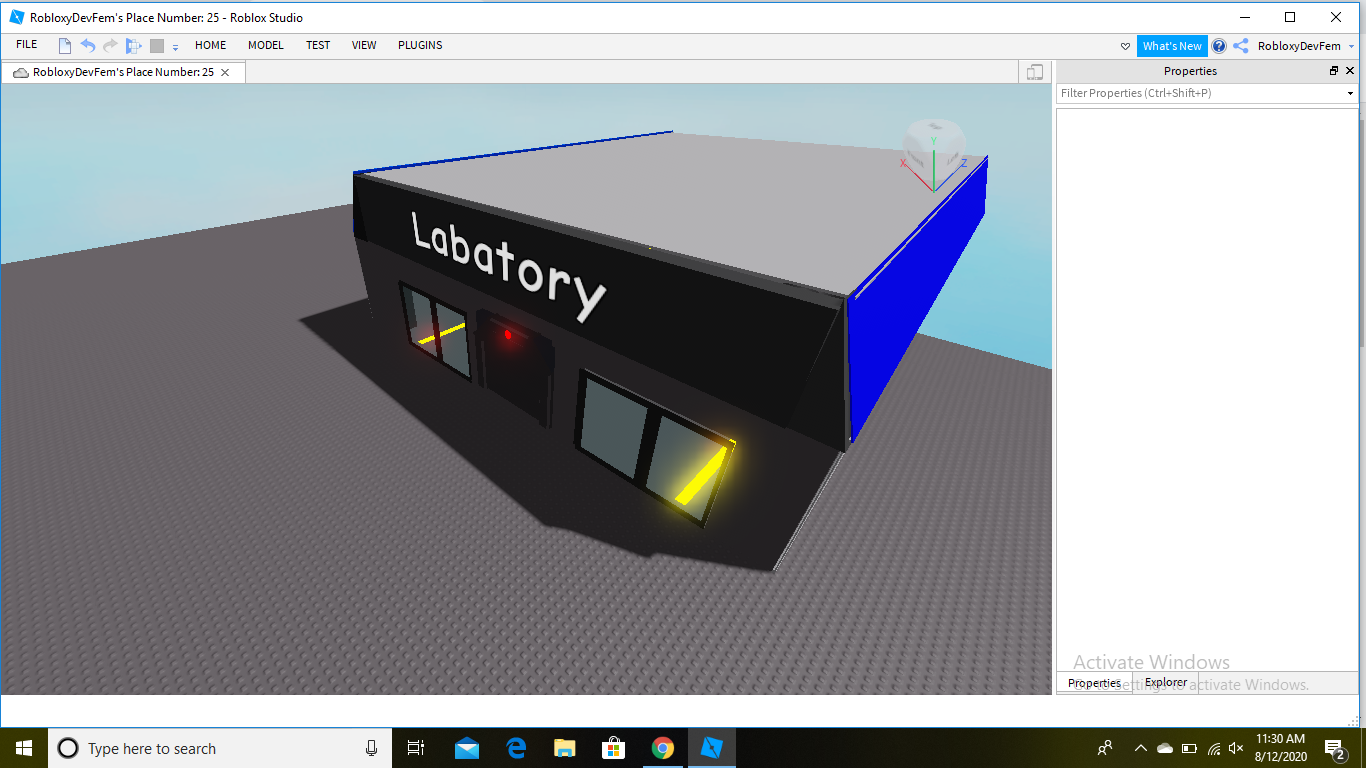Minimize the Roblox Studio window
Screen dimensions: 1366x768
[x=1245, y=17]
